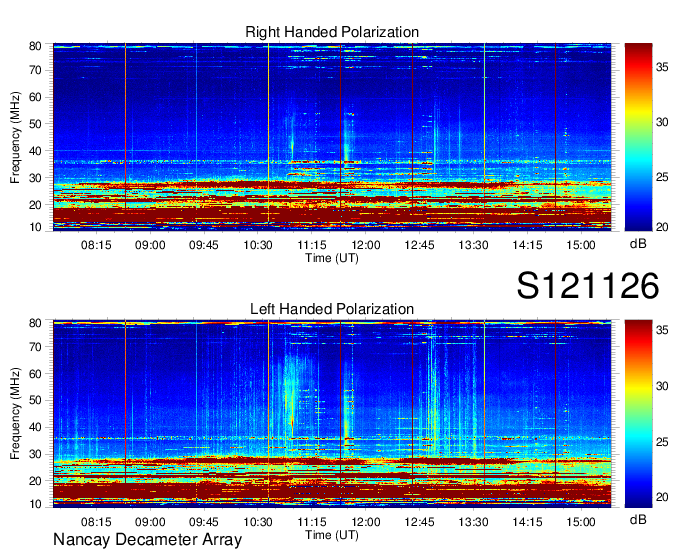
Task: Click "14:15" time tick under right-handed plot
Action: (527, 245)
